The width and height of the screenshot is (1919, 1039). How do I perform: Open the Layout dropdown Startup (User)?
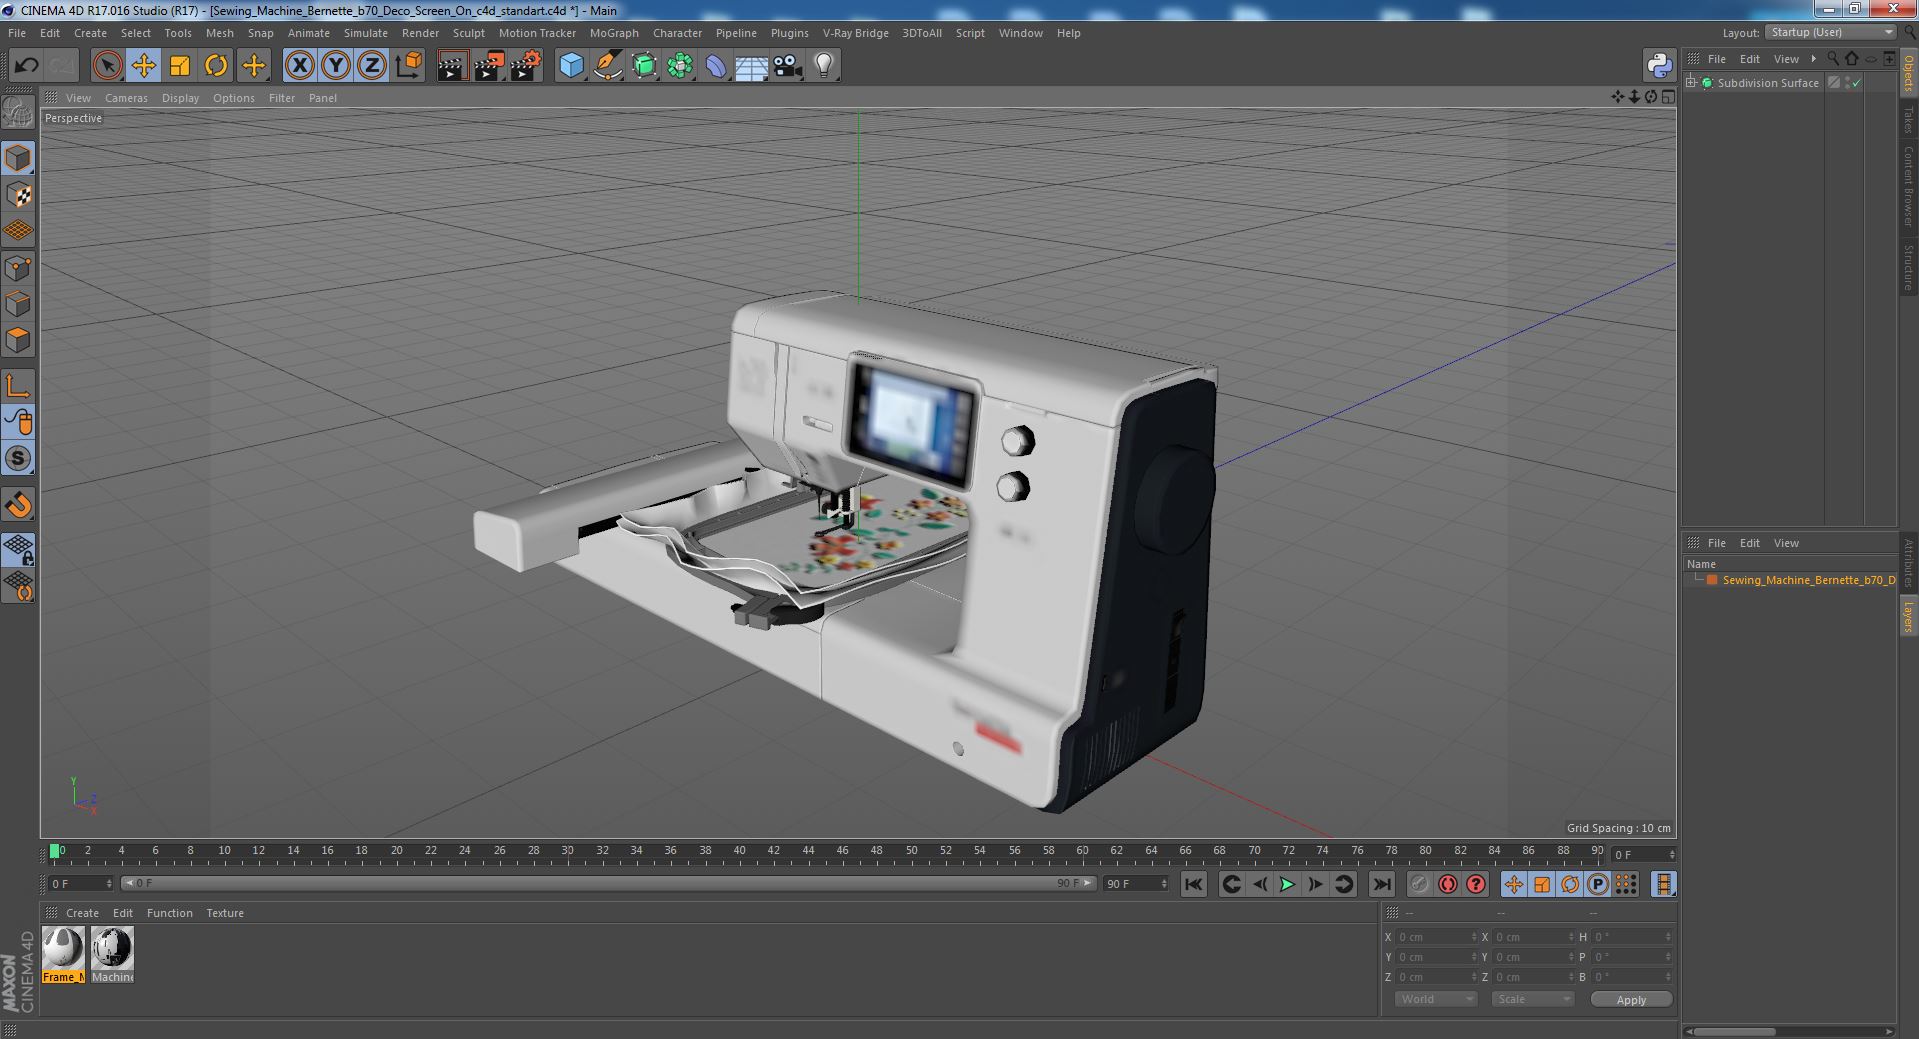click(x=1831, y=32)
